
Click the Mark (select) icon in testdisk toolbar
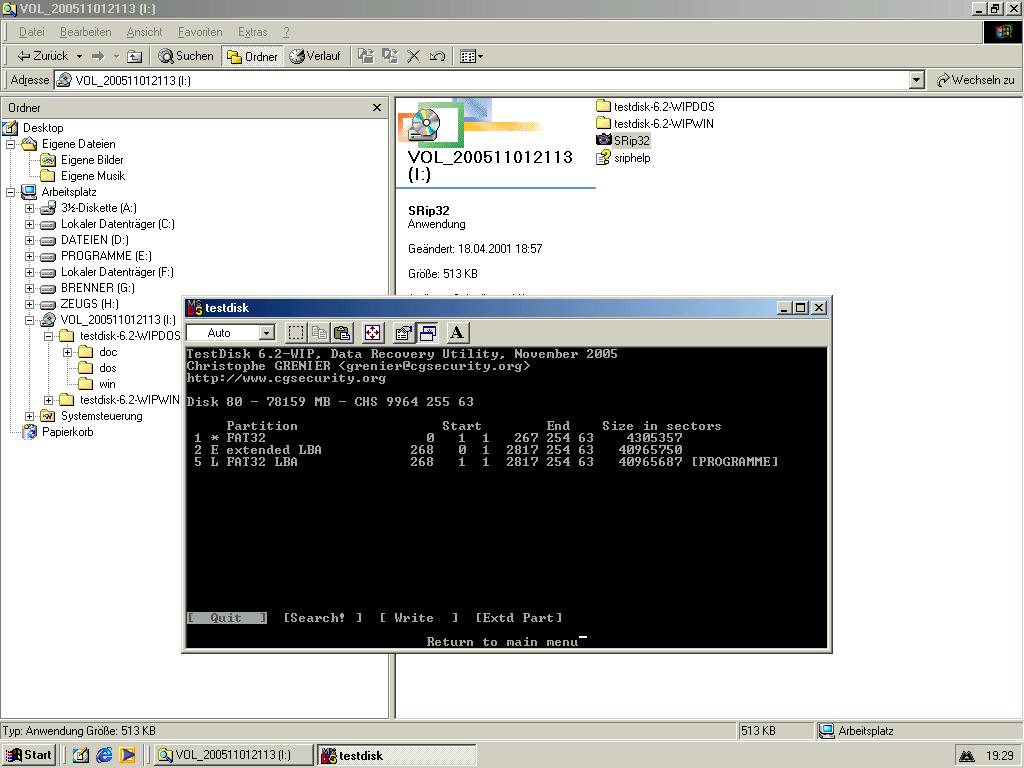[x=296, y=333]
